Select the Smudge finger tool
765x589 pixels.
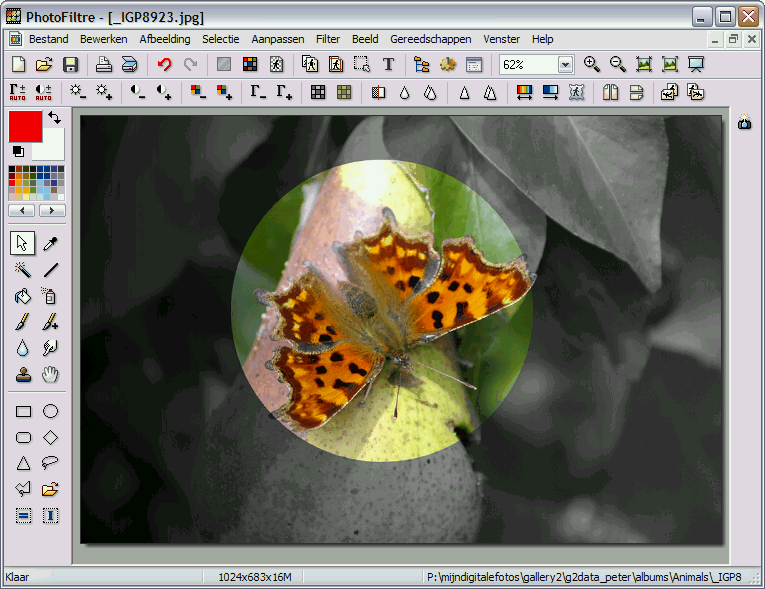pos(50,348)
